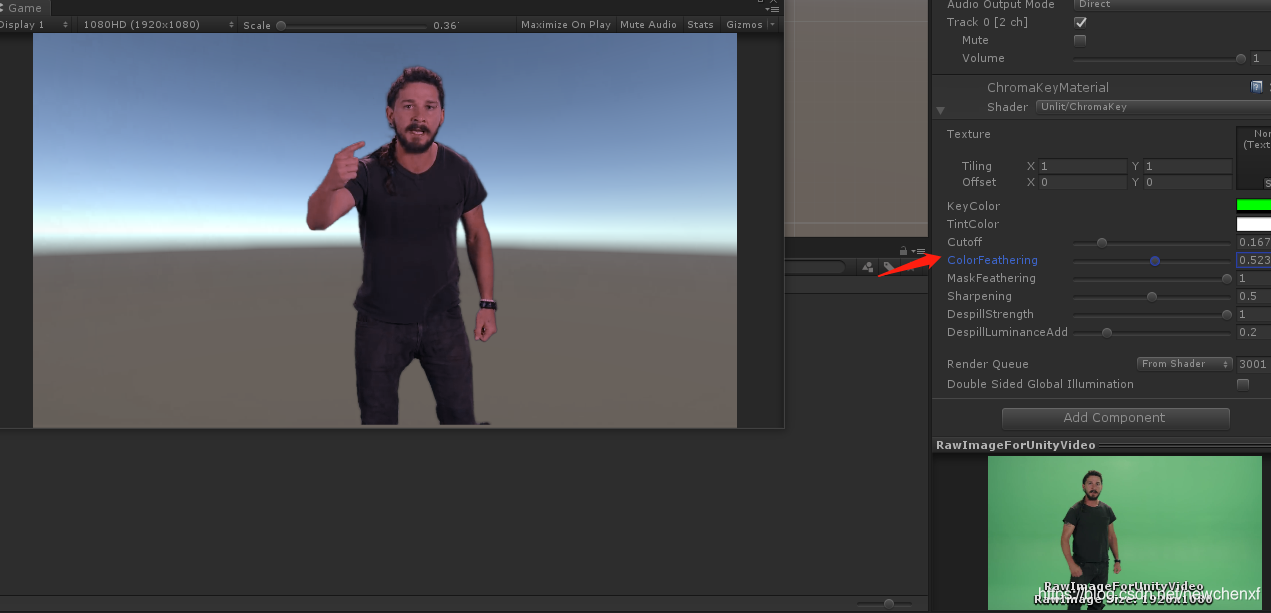This screenshot has height=613, width=1271.
Task: Click the Add Component button
Action: [x=1115, y=418]
